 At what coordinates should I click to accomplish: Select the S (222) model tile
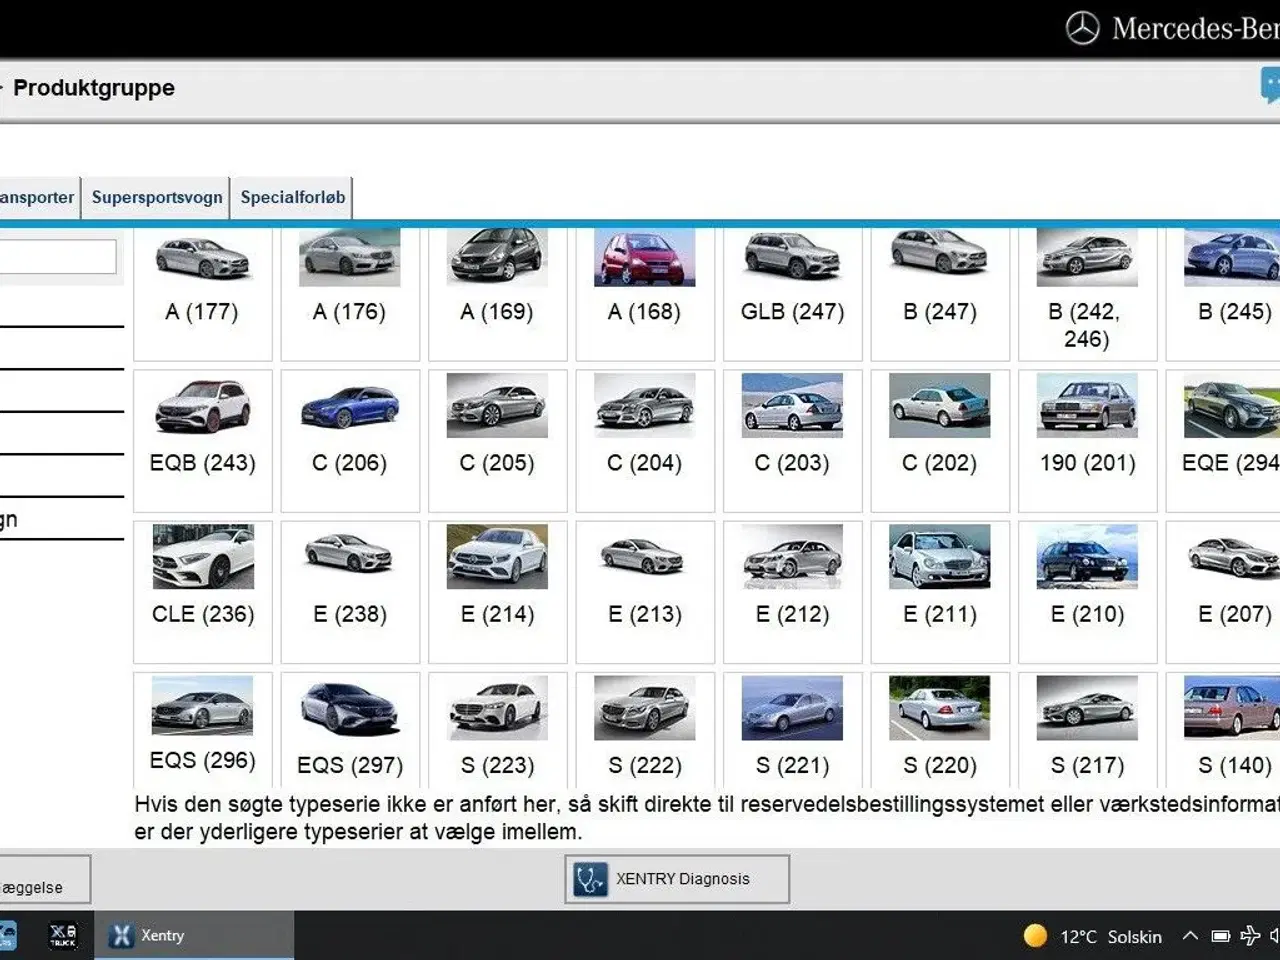click(x=645, y=730)
